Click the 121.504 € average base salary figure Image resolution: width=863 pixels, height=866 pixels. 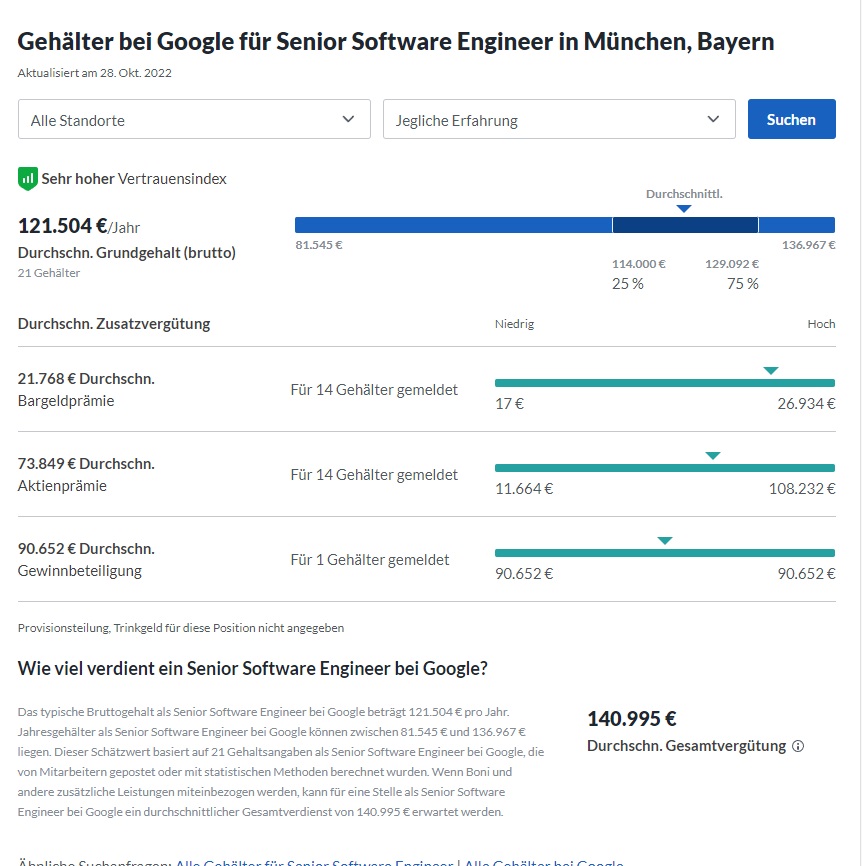click(63, 226)
